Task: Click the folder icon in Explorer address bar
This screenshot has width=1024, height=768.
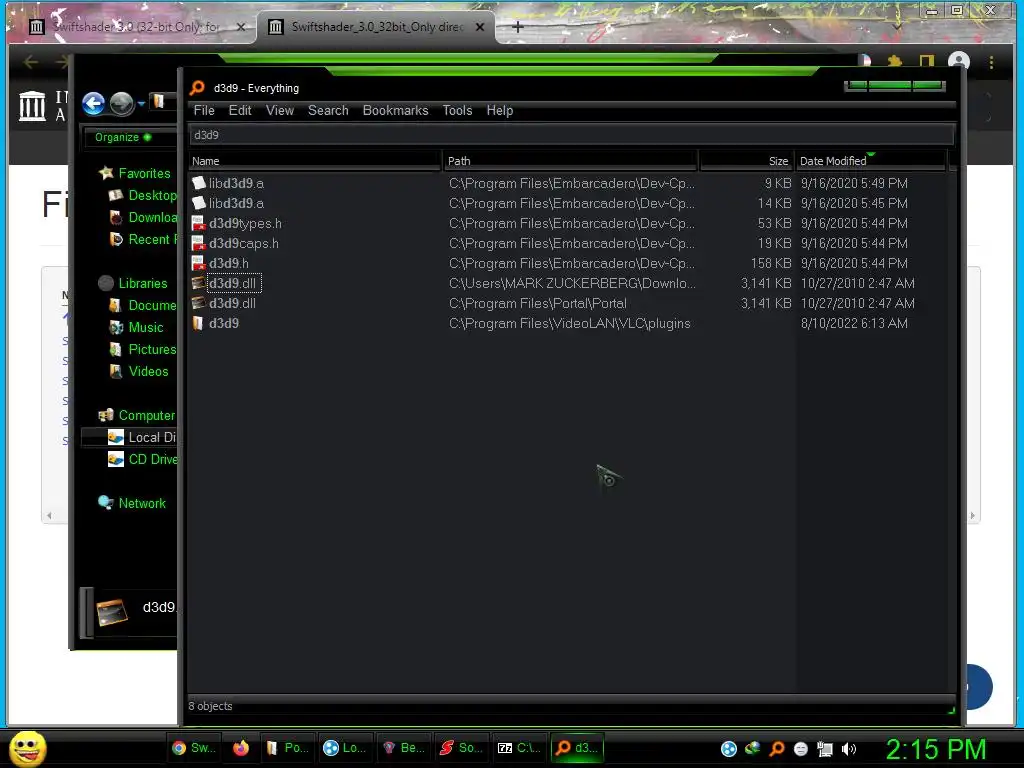Action: (x=158, y=101)
